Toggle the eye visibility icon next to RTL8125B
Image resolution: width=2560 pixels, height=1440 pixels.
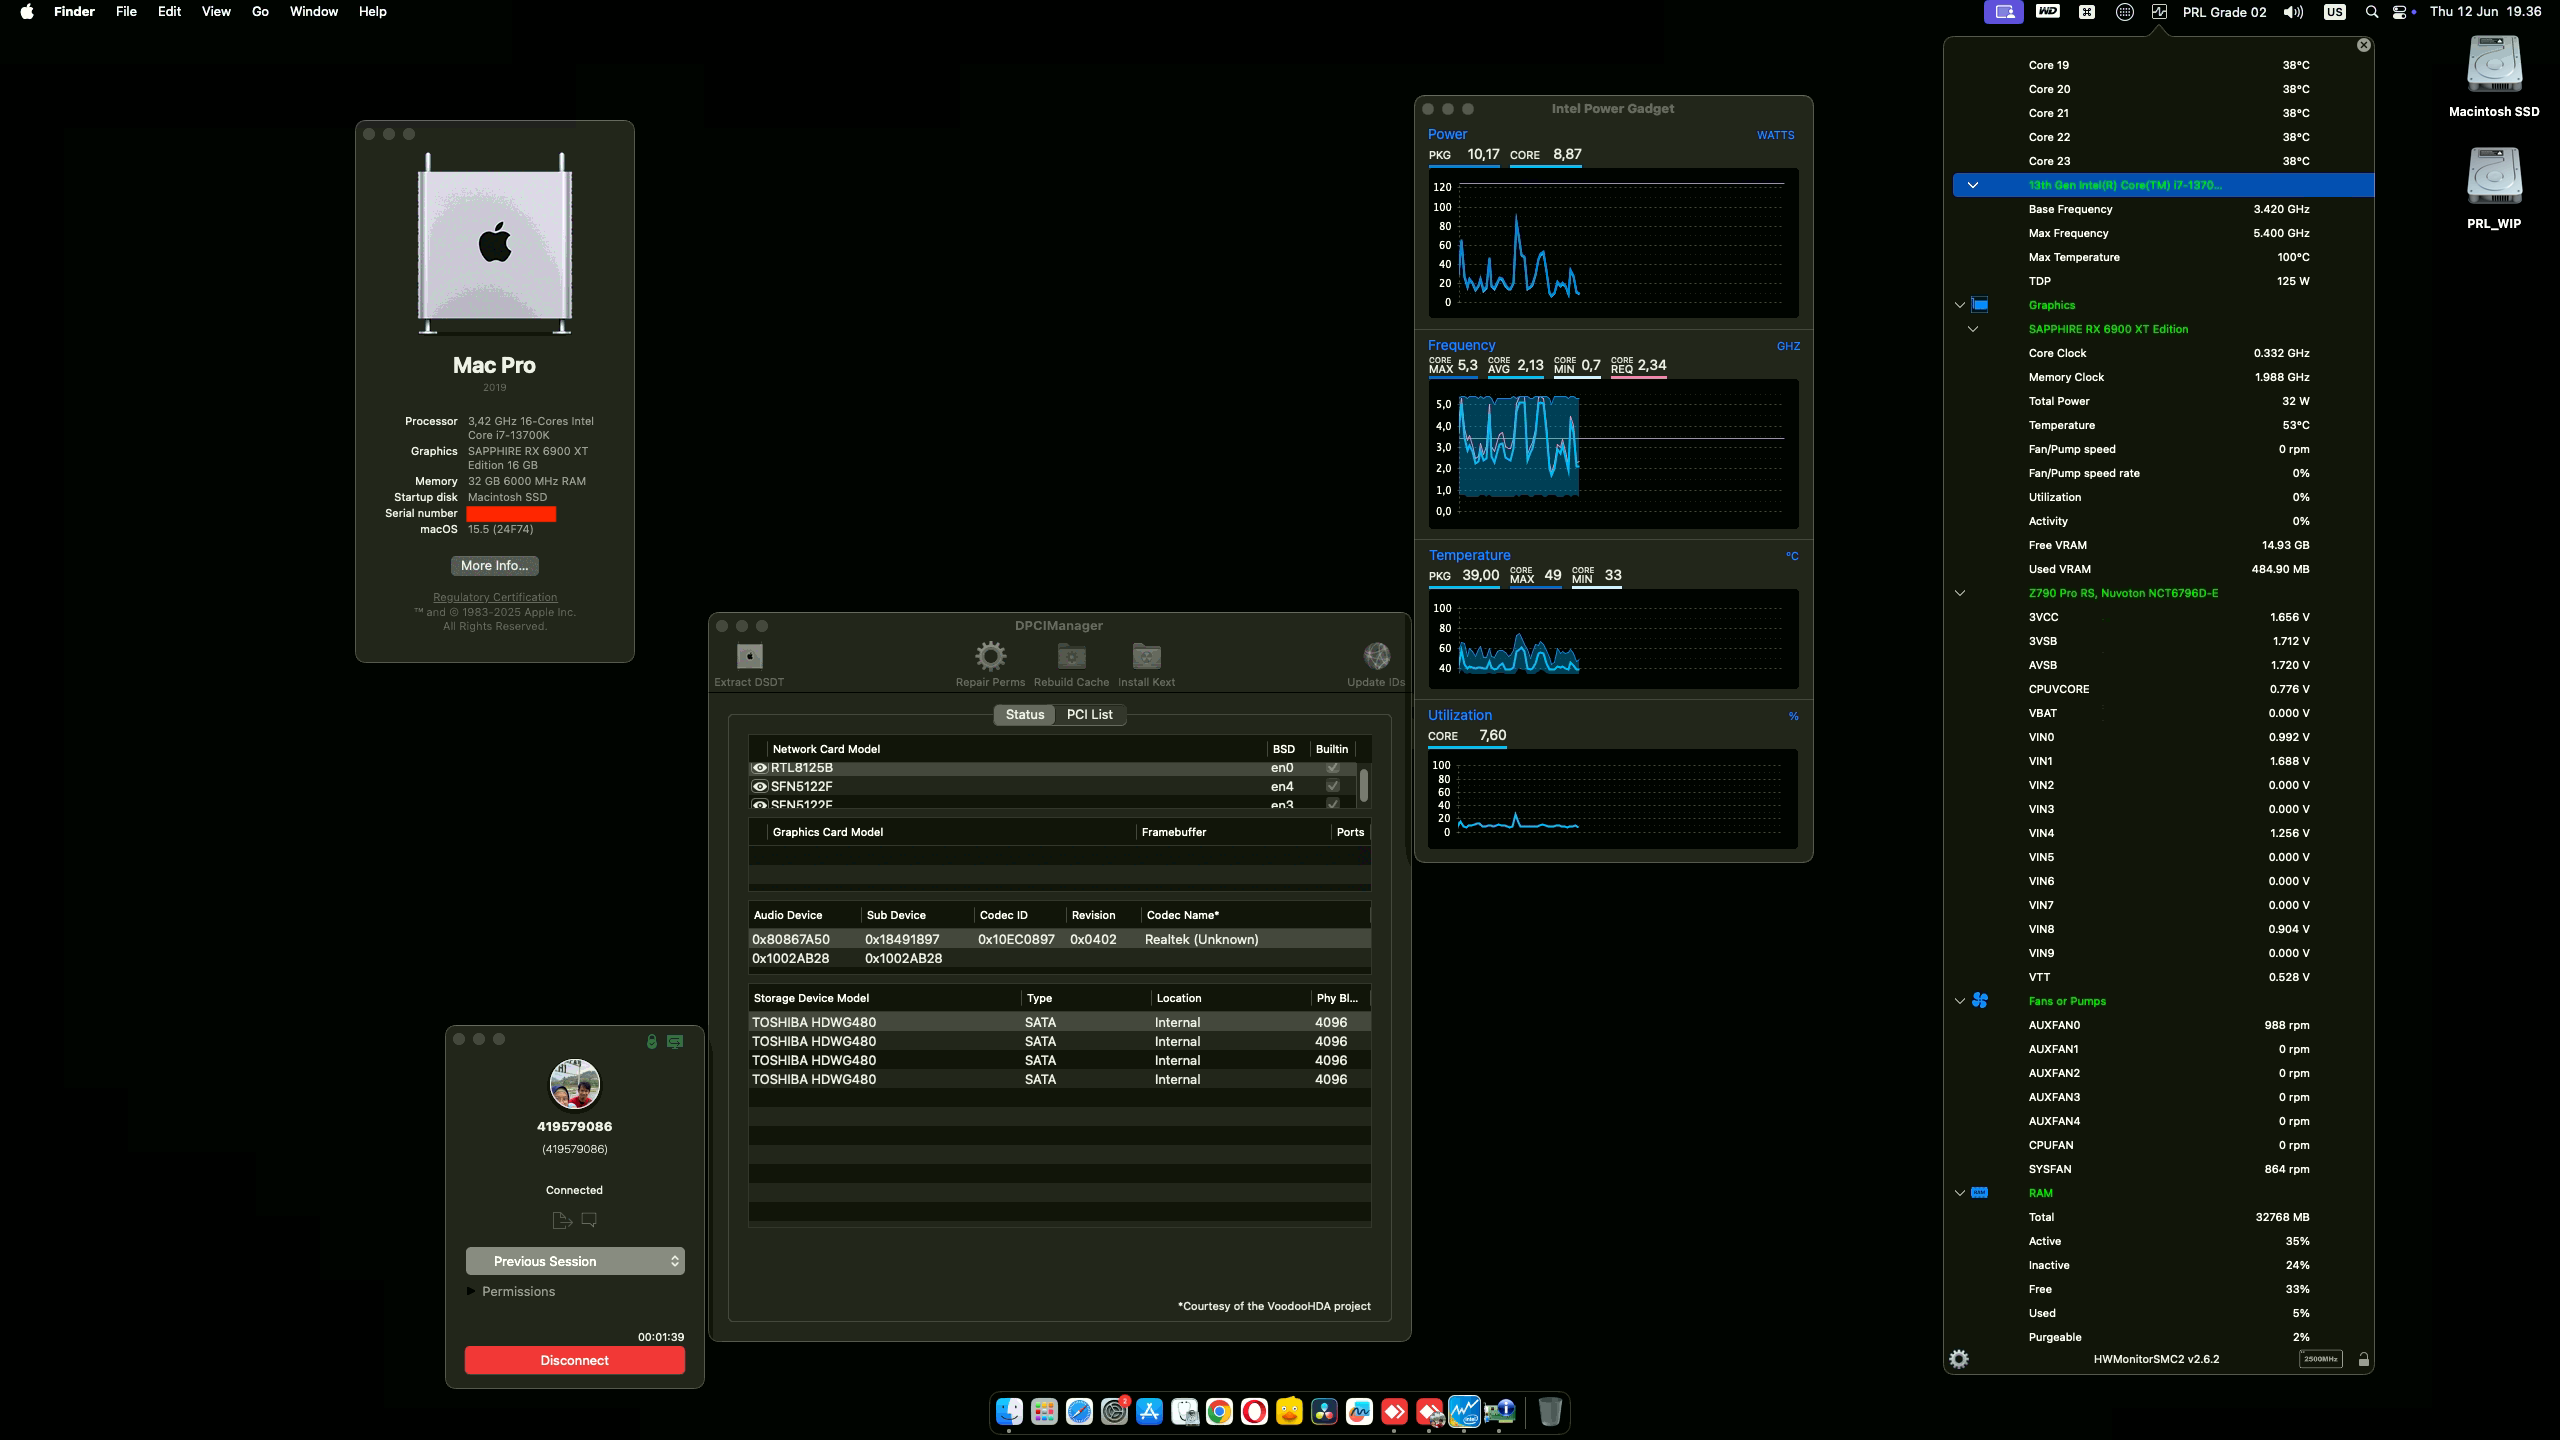[760, 767]
